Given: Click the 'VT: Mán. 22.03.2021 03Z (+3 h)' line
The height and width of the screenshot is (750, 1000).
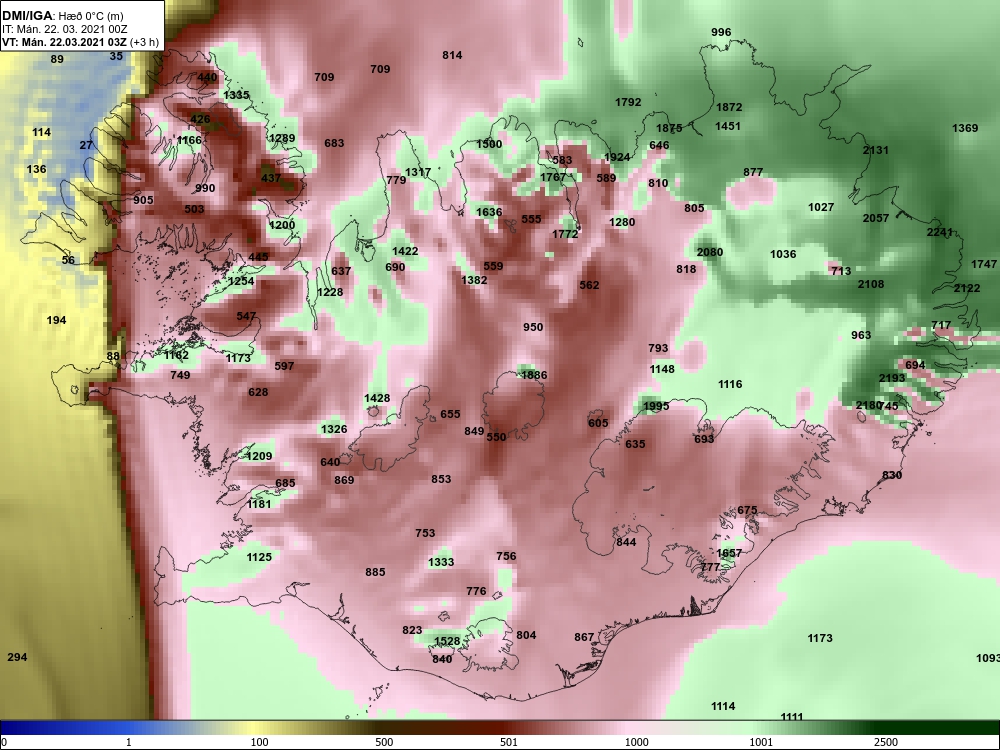Looking at the screenshot, I should [x=80, y=43].
